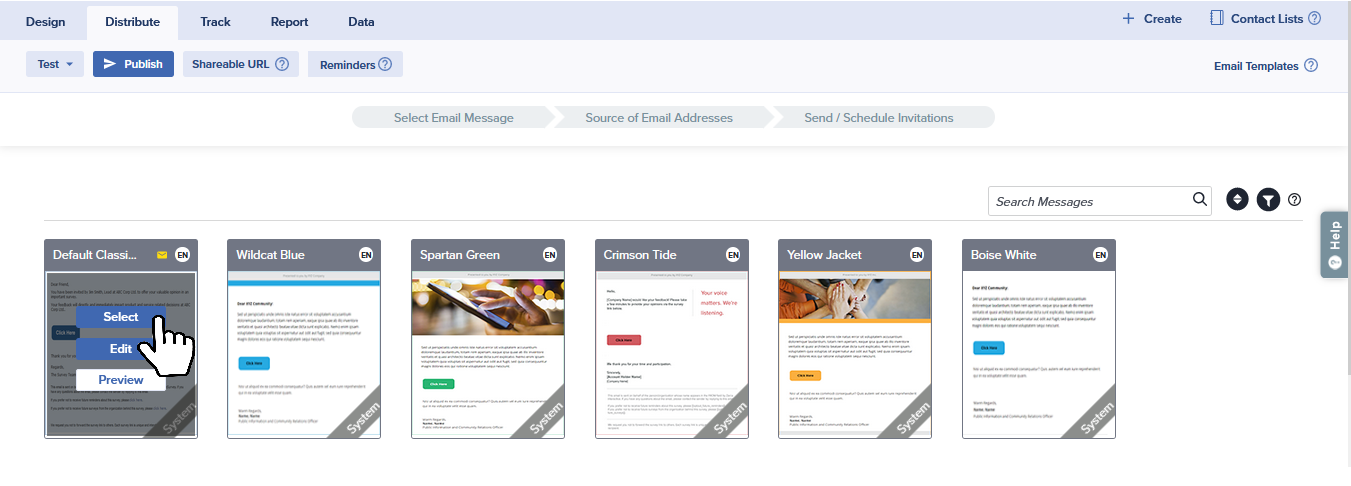Open the Report tab

coord(289,22)
